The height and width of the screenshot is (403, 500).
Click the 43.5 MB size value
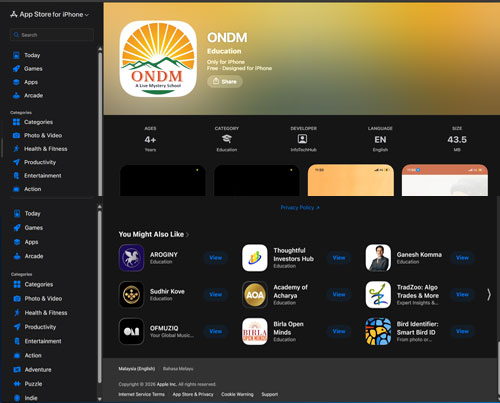457,140
